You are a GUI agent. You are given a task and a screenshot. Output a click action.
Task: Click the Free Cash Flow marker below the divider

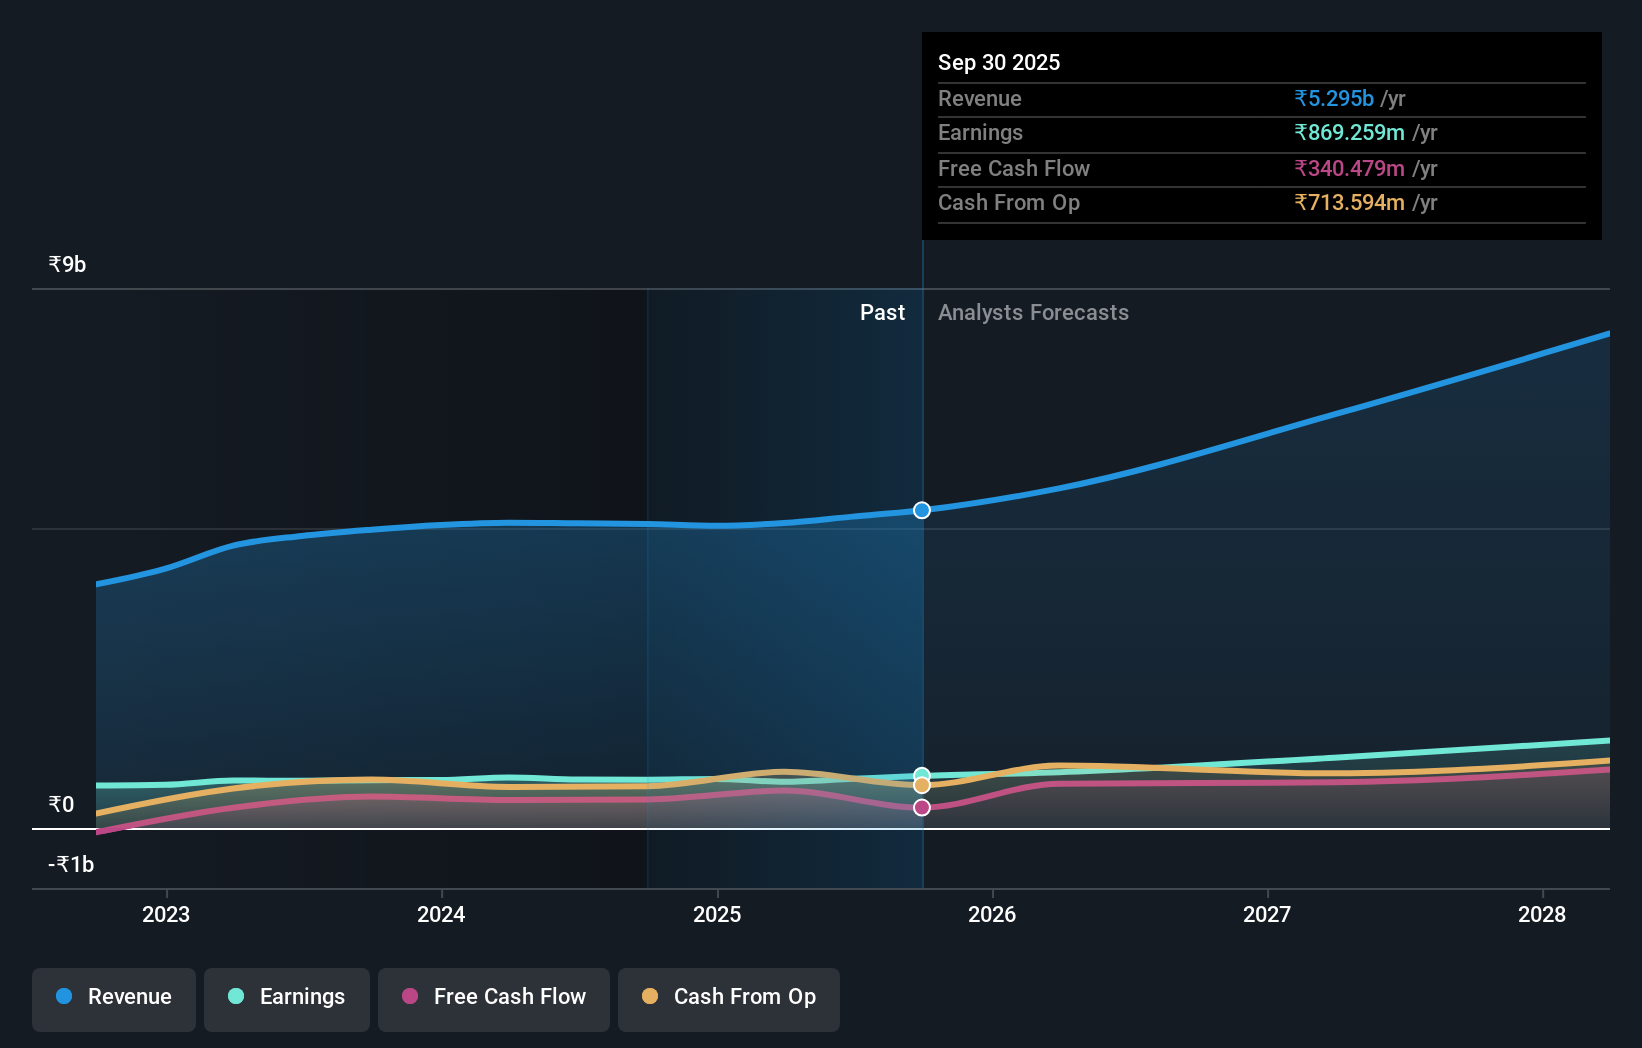pos(921,807)
